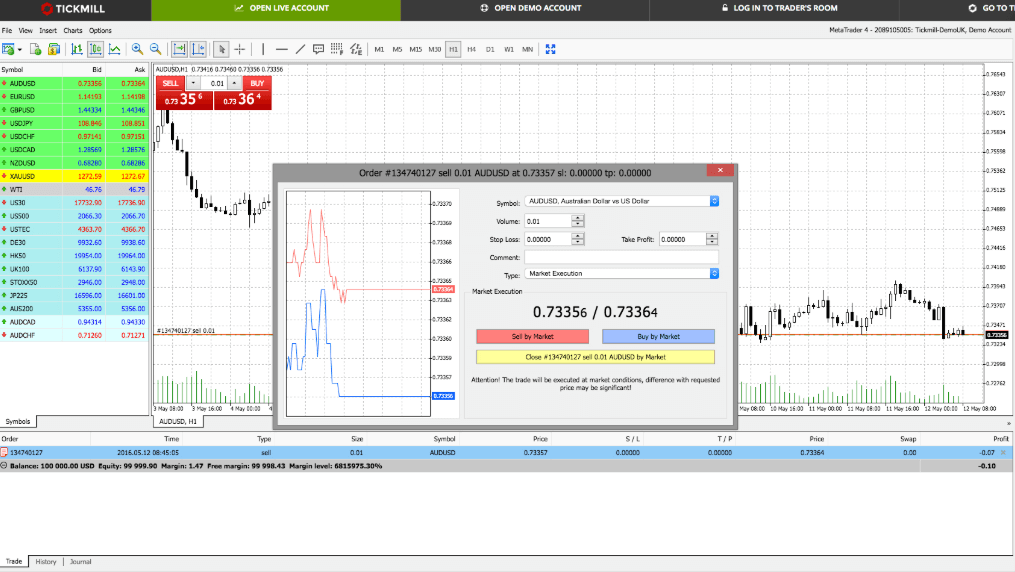1015x572 pixels.
Task: Click the Volume input field in dialog
Action: click(x=548, y=221)
